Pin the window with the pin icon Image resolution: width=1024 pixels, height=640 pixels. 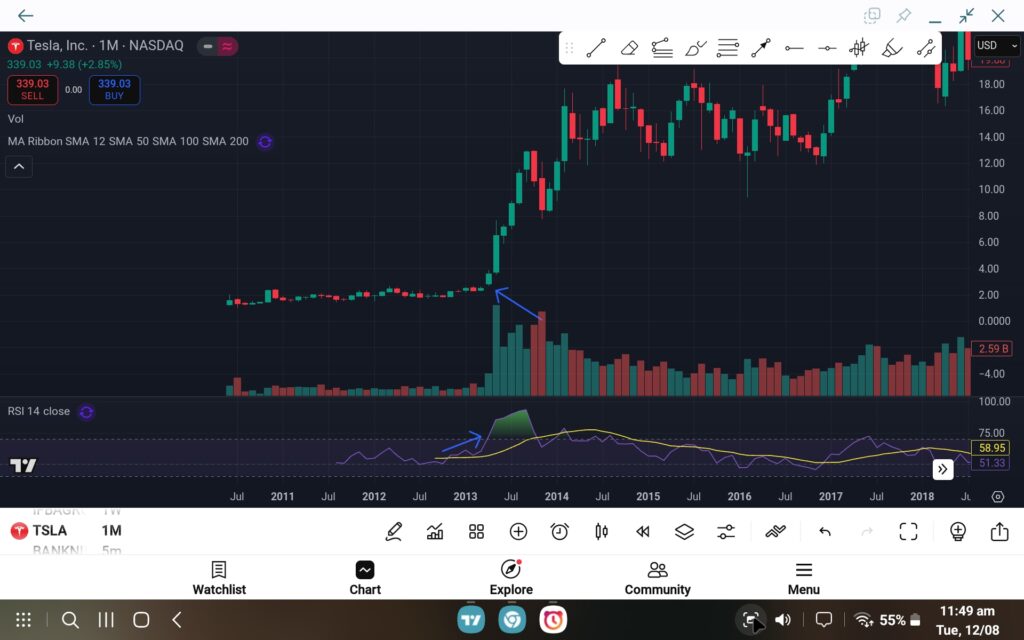[904, 16]
